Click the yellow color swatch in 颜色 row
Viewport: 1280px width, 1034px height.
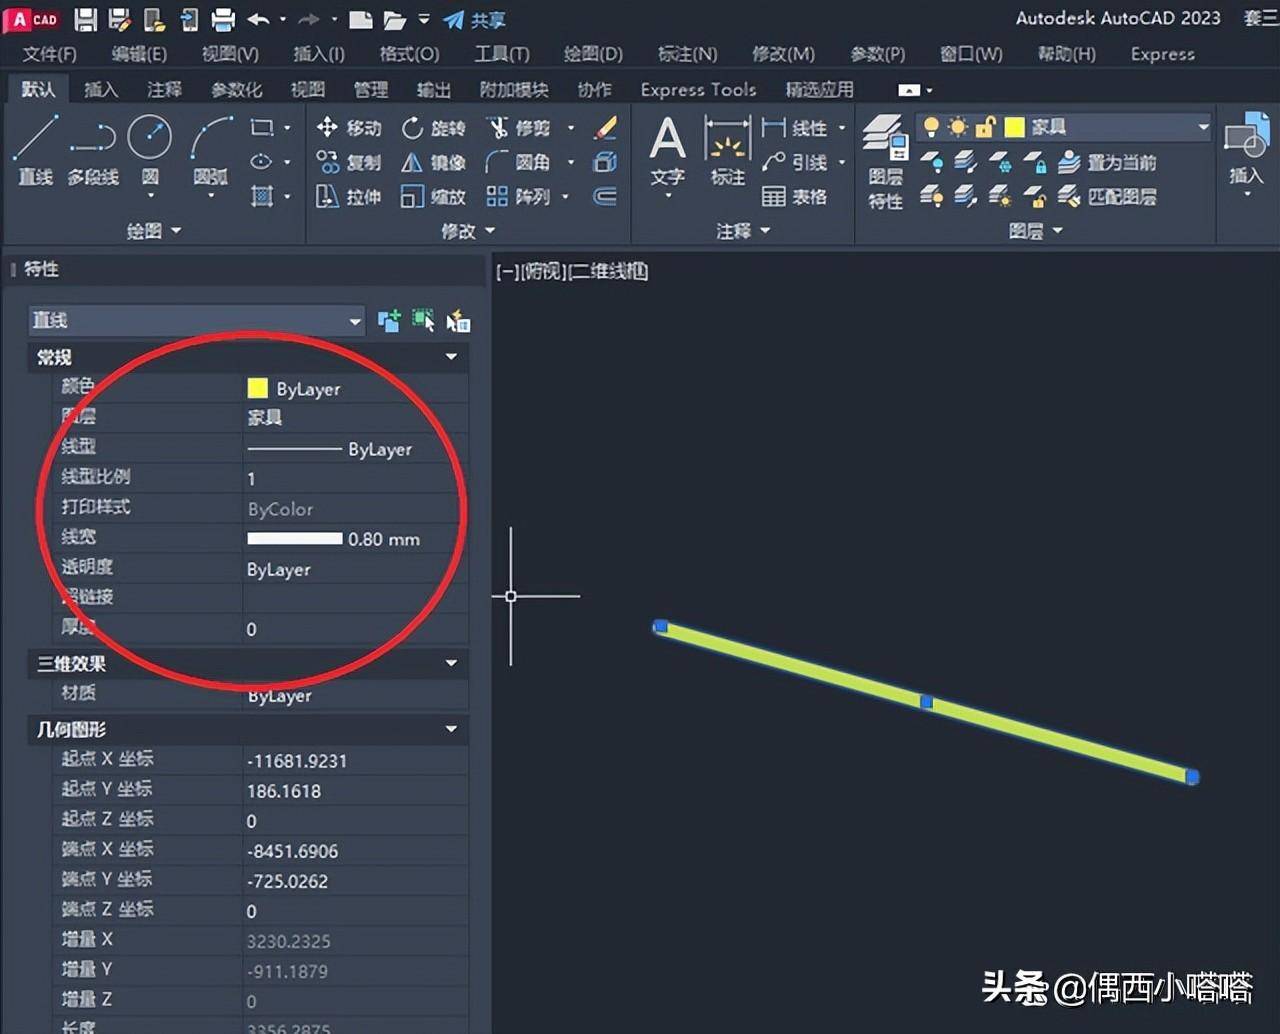click(257, 388)
